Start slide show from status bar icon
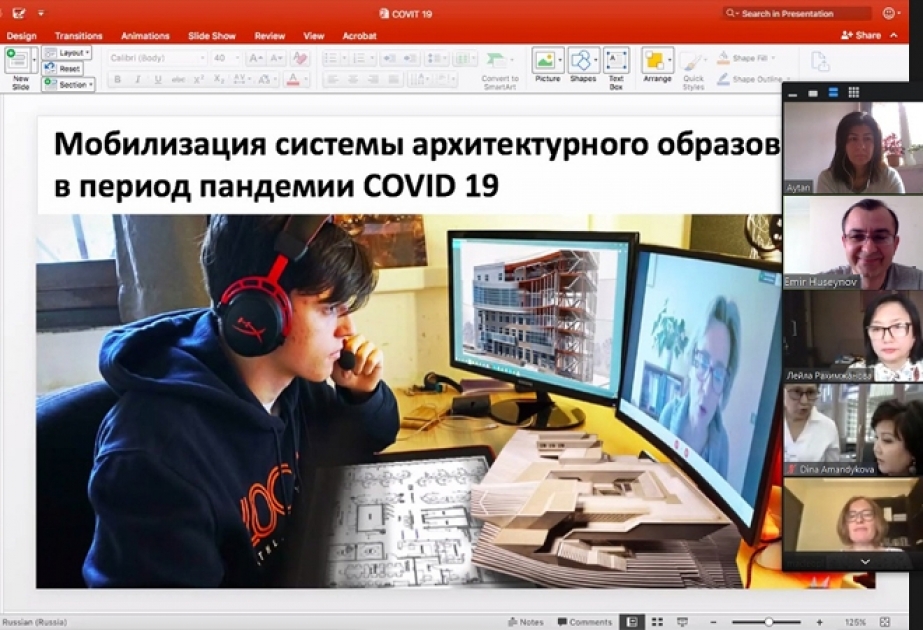Image resolution: width=923 pixels, height=630 pixels. pyautogui.click(x=683, y=622)
